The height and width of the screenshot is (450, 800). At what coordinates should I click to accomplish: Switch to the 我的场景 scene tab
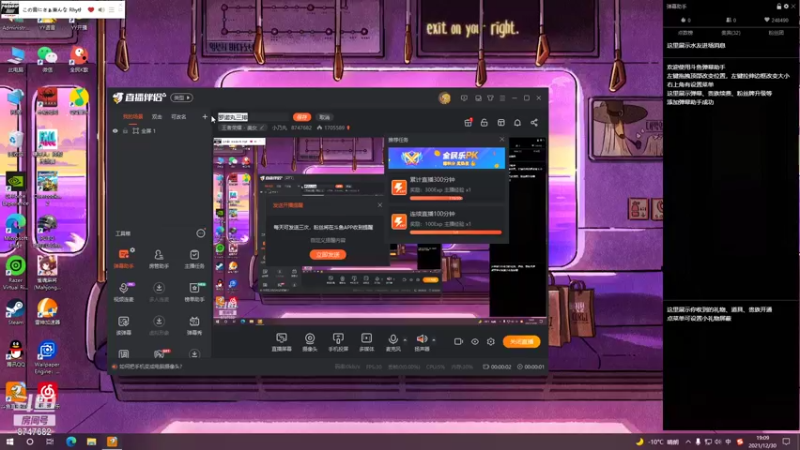click(x=133, y=117)
